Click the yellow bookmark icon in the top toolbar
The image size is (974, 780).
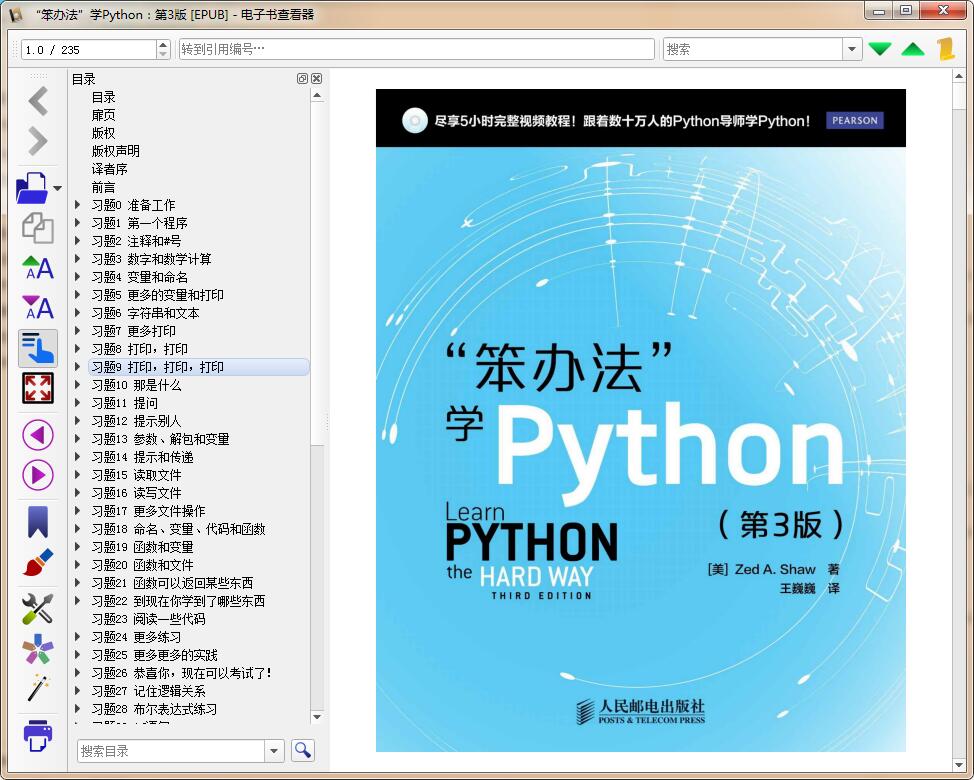tap(946, 49)
